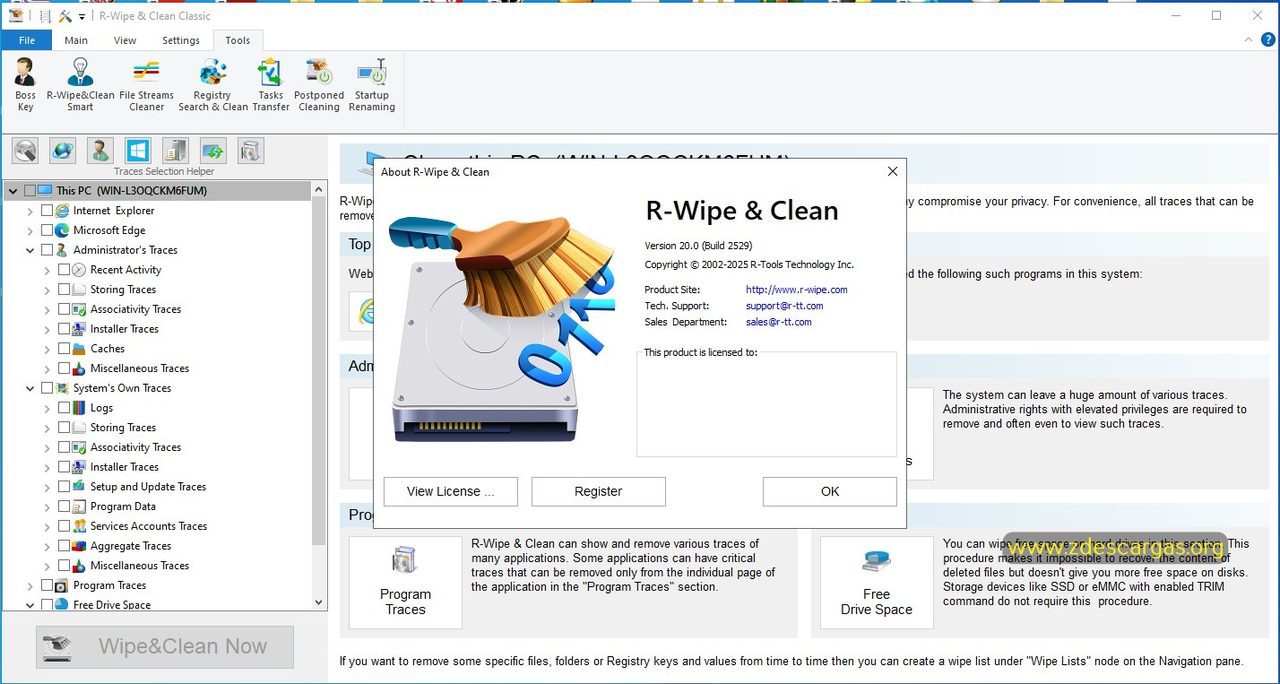Select Installer Traces under System's Own Traces
Viewport: 1280px width, 684px height.
(124, 467)
